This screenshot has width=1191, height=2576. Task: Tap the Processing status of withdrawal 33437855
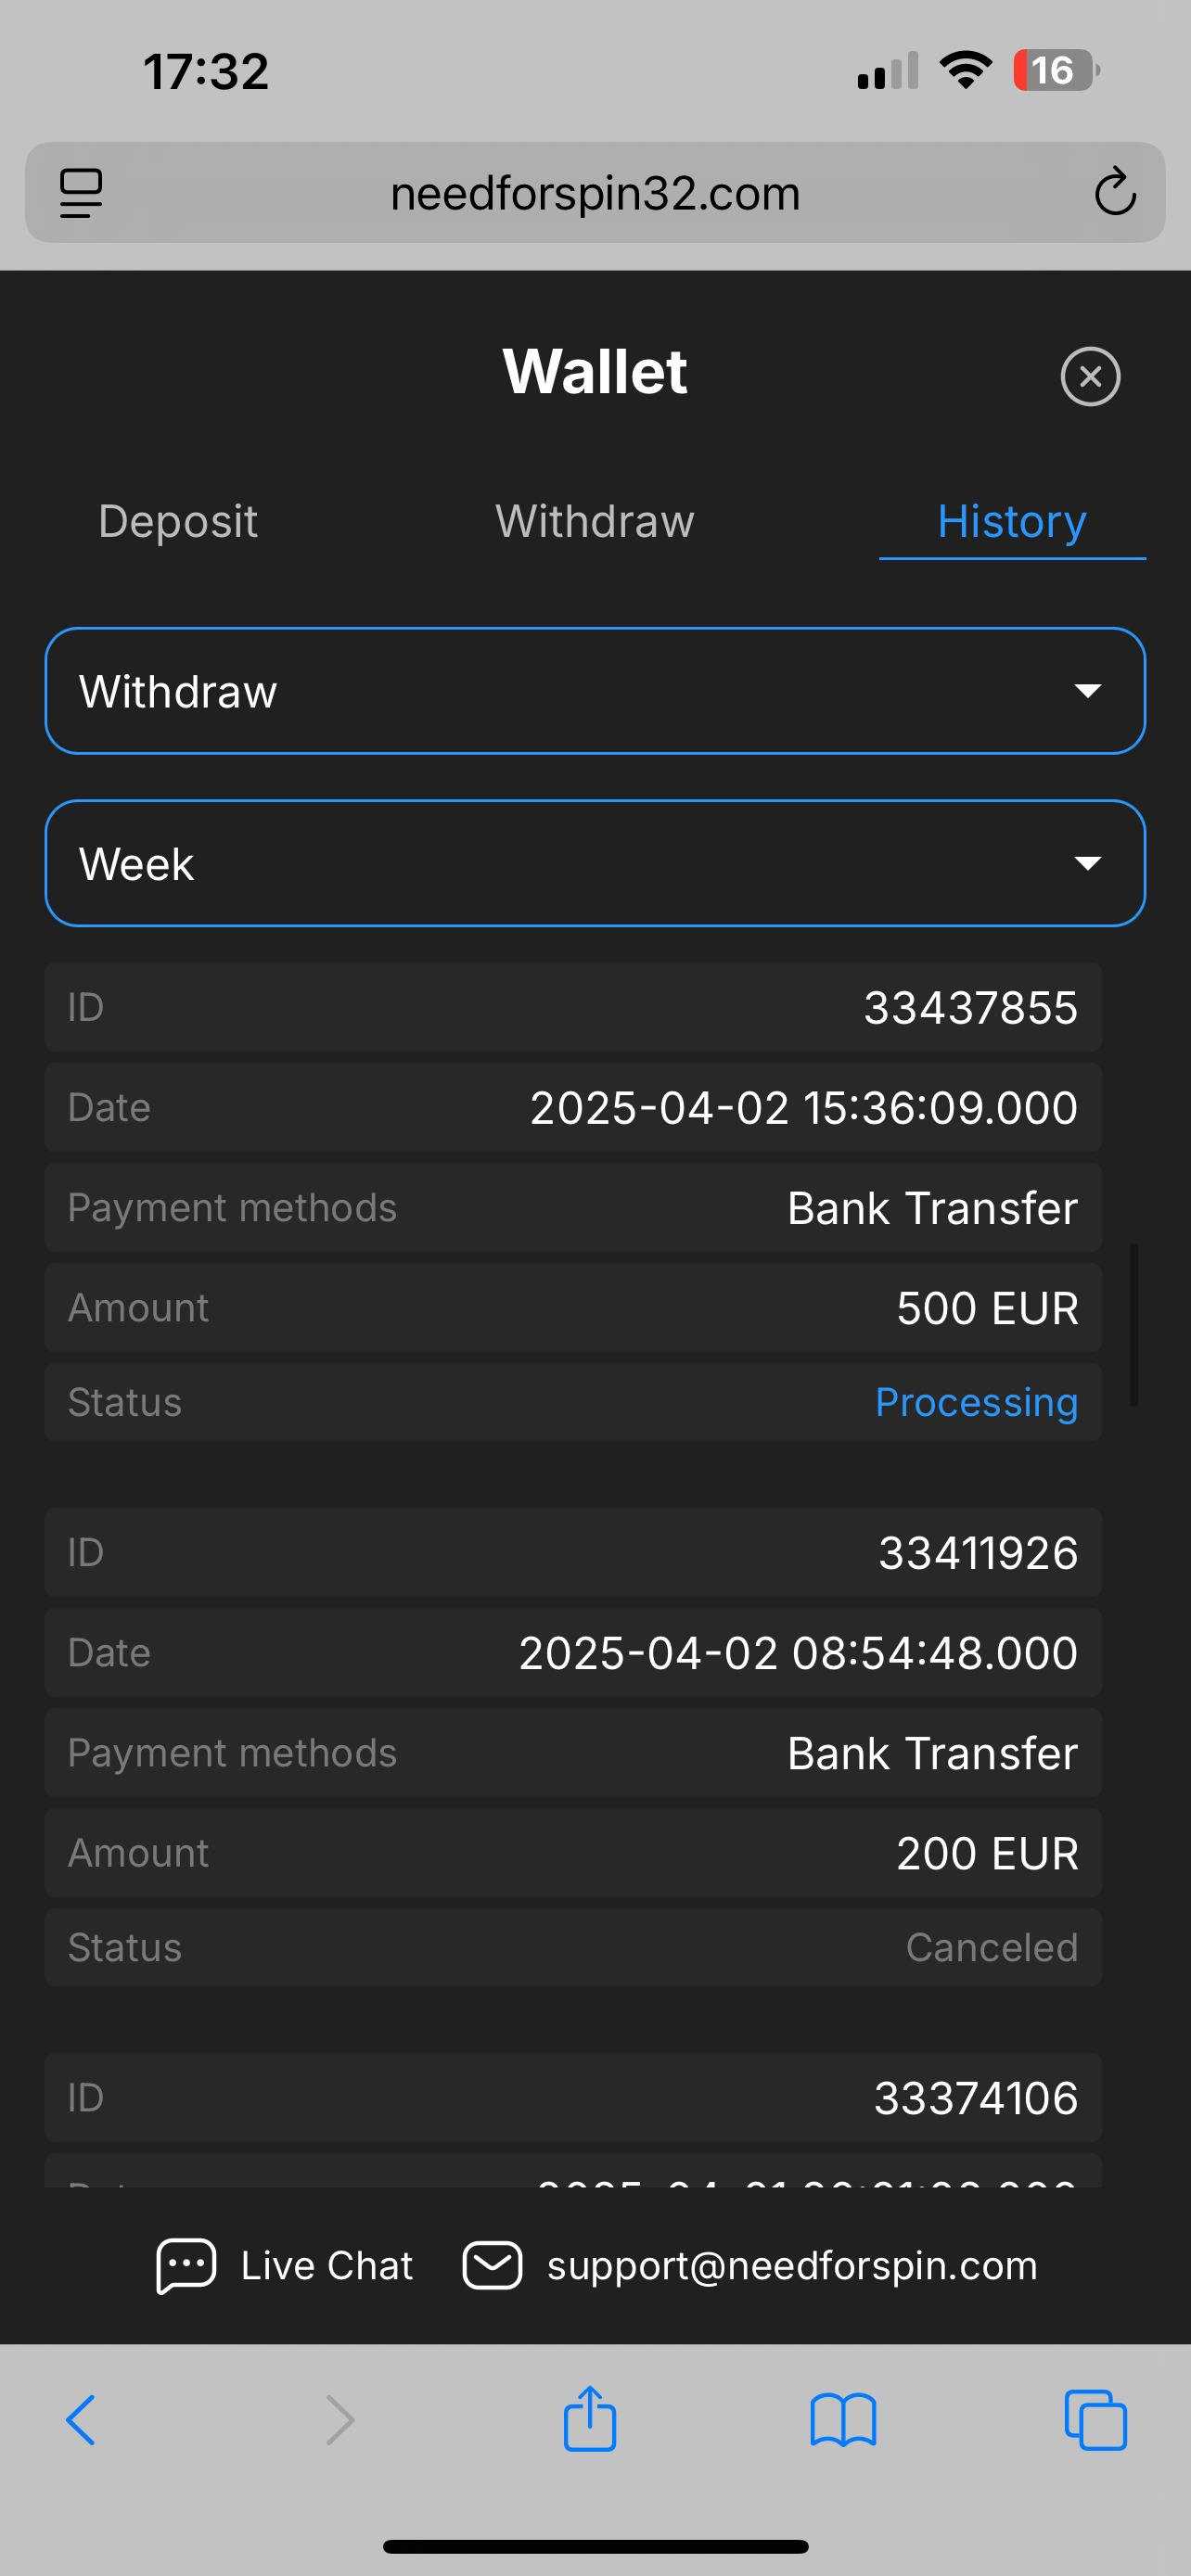pyautogui.click(x=976, y=1402)
